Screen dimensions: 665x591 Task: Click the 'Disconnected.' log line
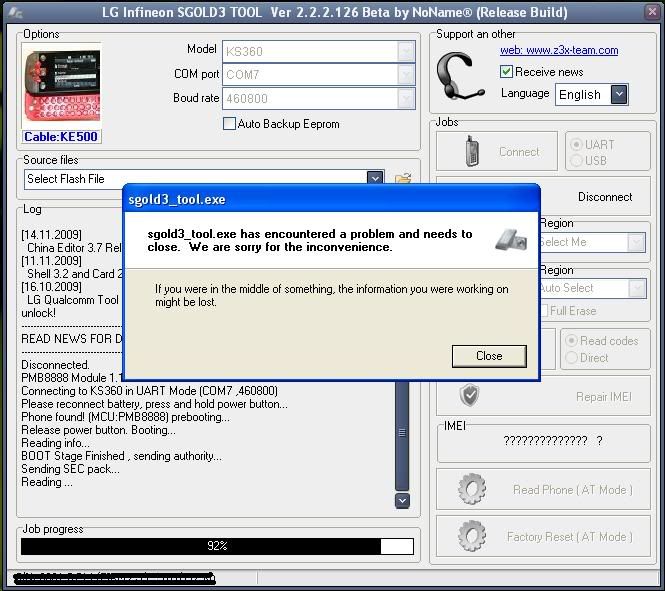(x=56, y=365)
